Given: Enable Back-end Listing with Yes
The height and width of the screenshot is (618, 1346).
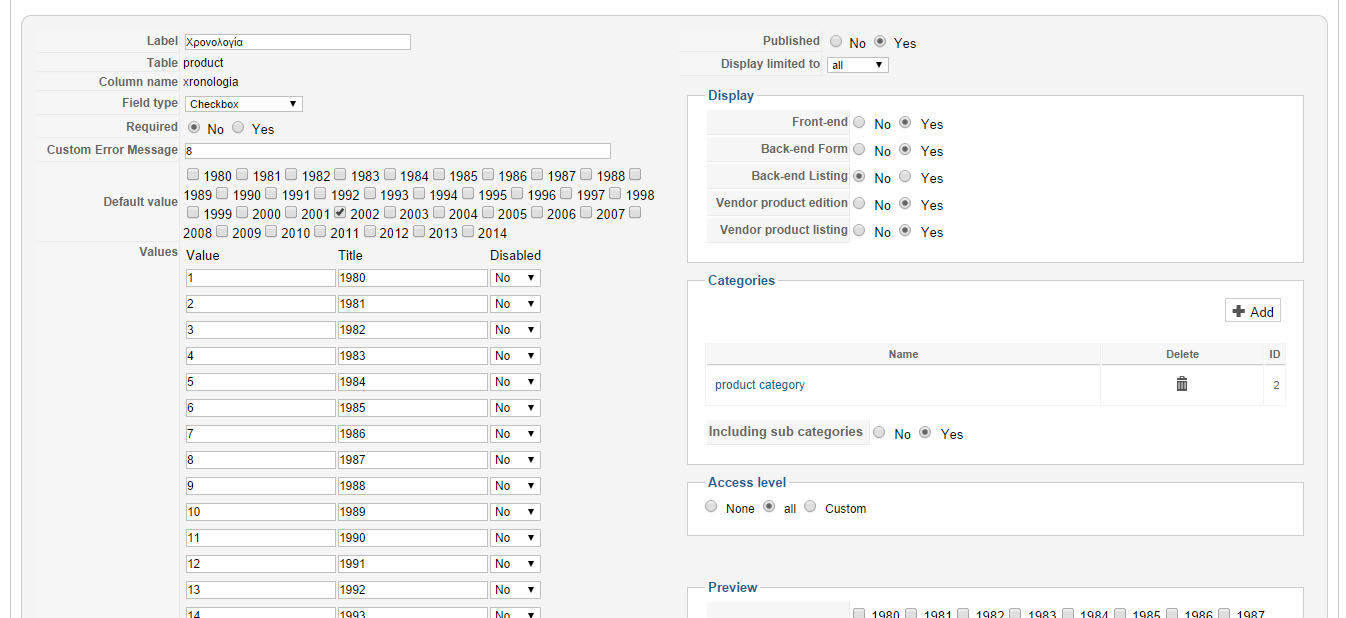Looking at the screenshot, I should tap(905, 177).
